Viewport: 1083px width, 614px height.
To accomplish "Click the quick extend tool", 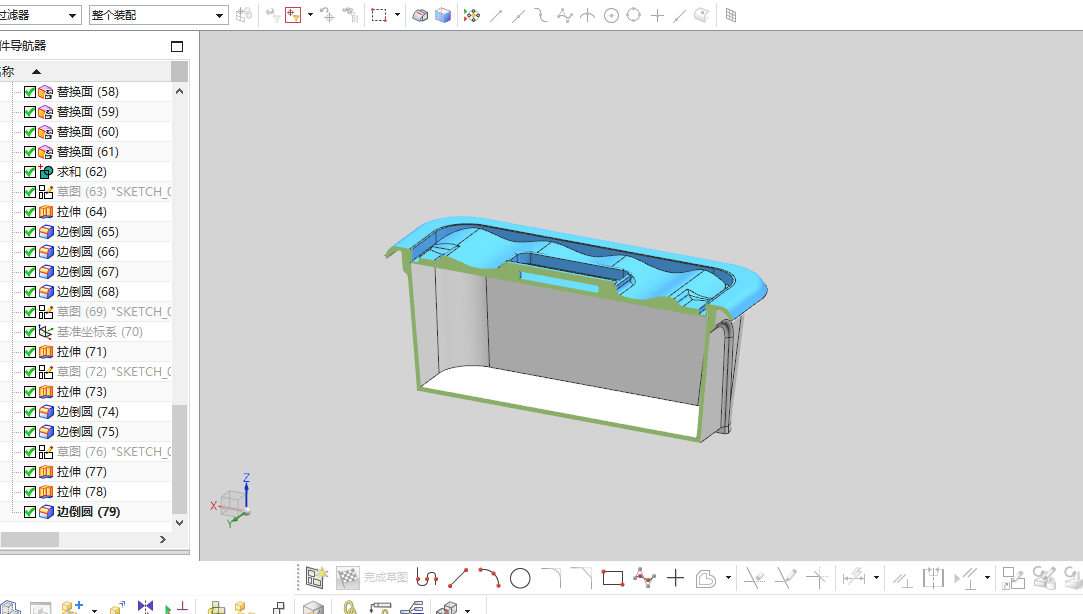I will (785, 578).
